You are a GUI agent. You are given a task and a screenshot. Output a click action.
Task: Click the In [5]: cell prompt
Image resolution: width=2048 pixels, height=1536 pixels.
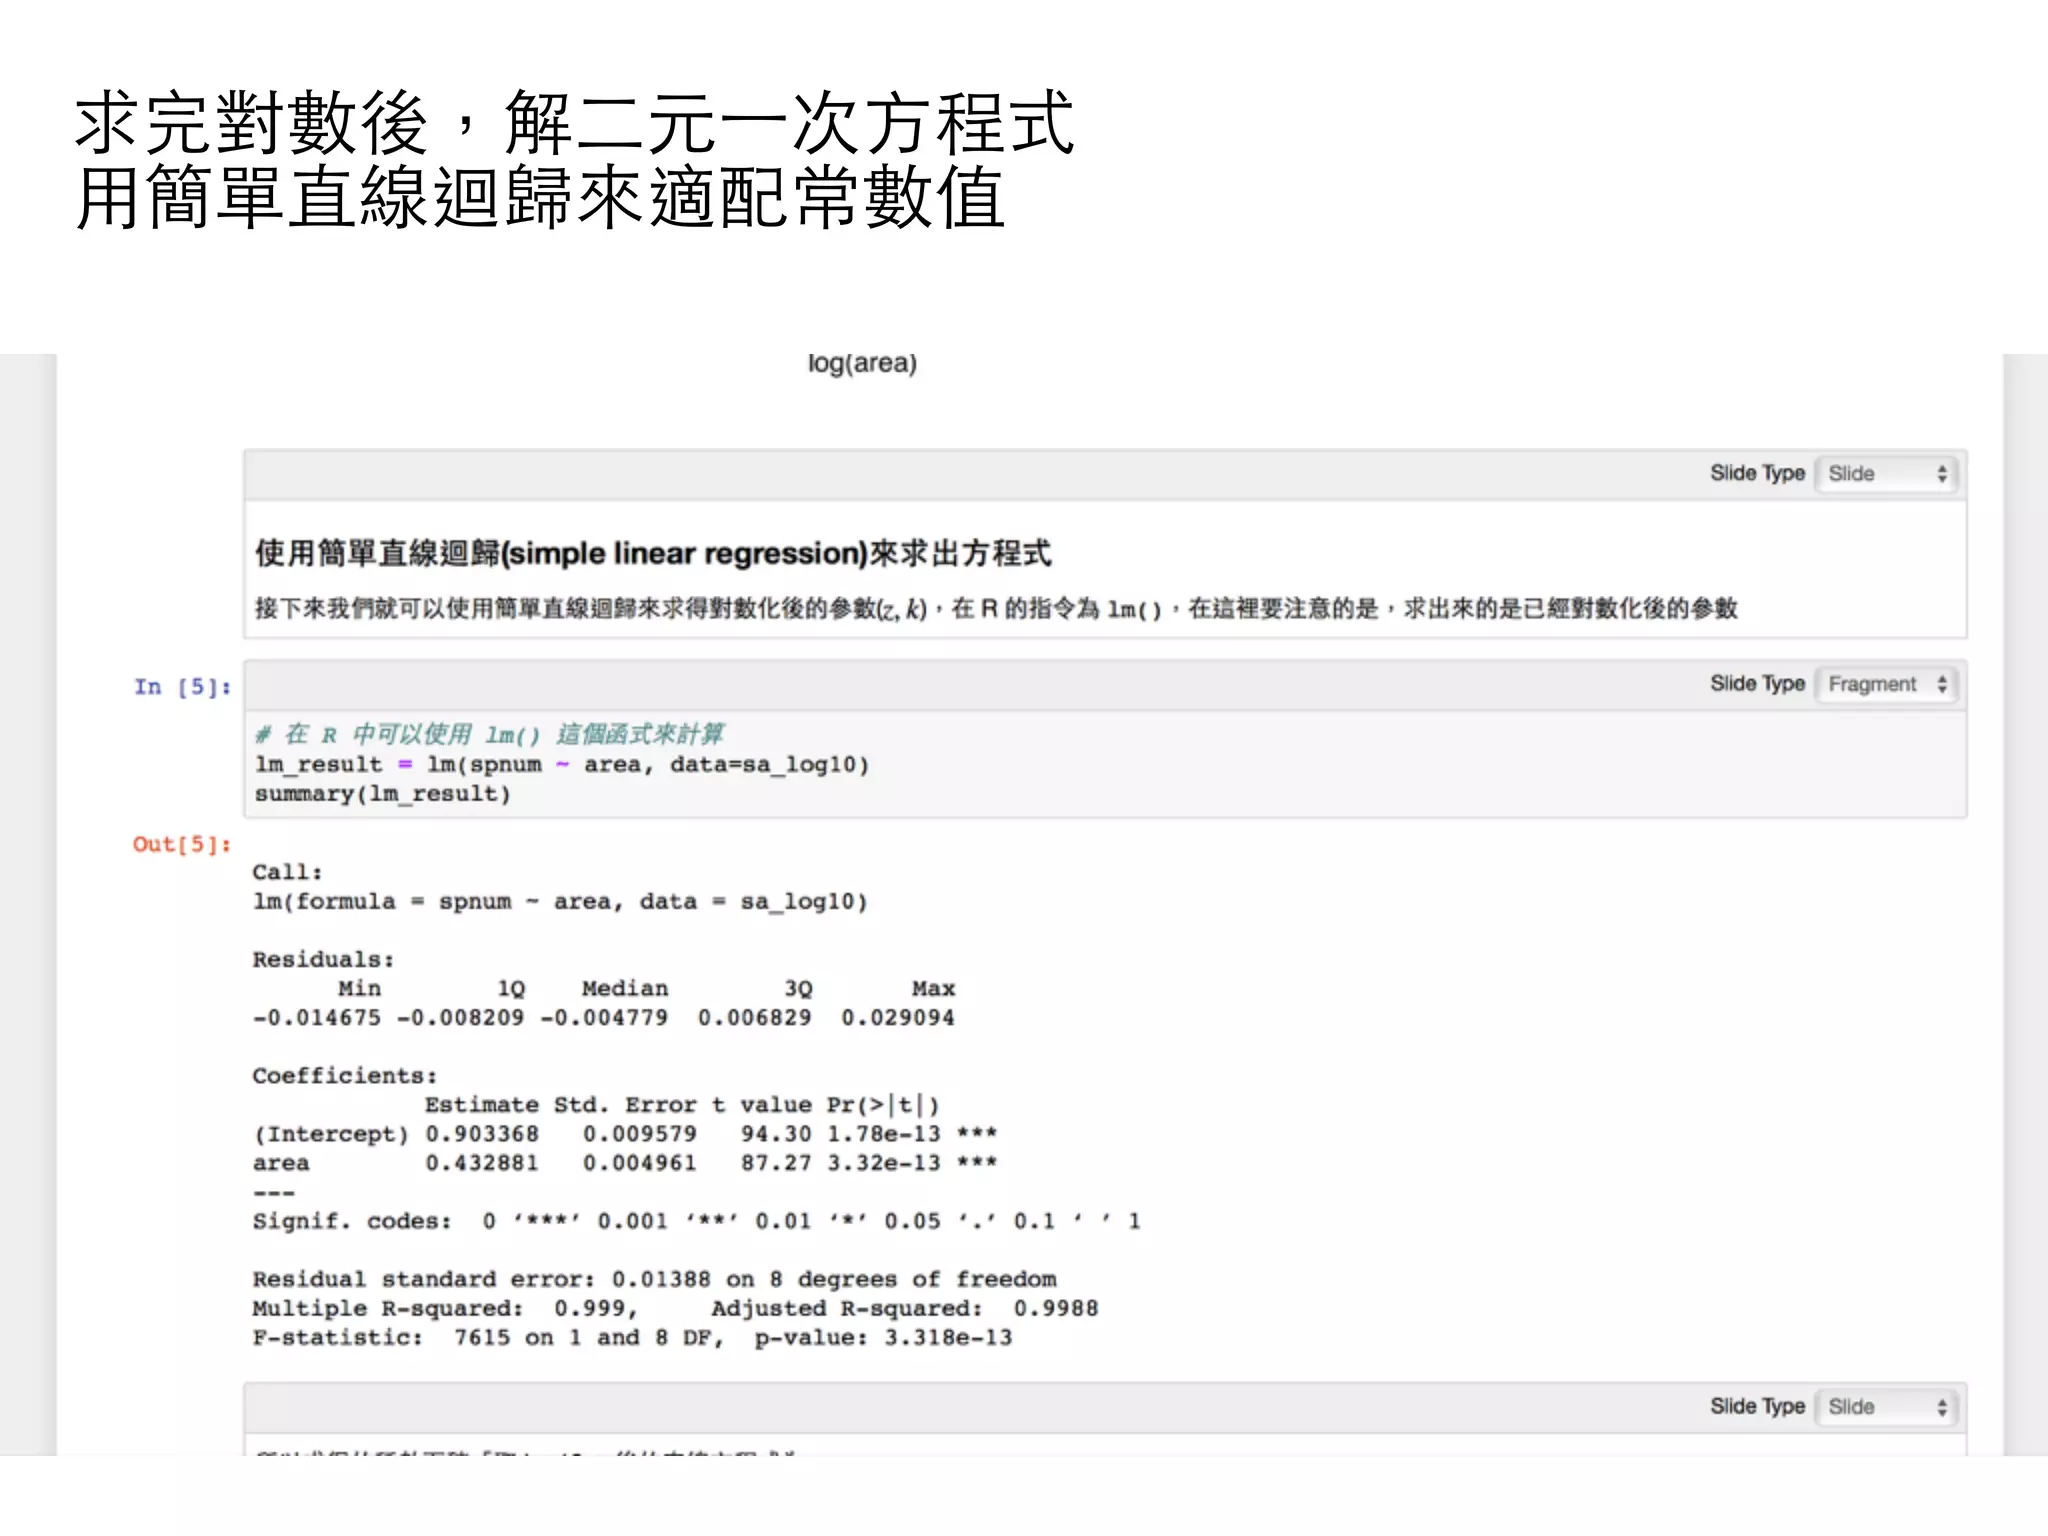tap(182, 687)
